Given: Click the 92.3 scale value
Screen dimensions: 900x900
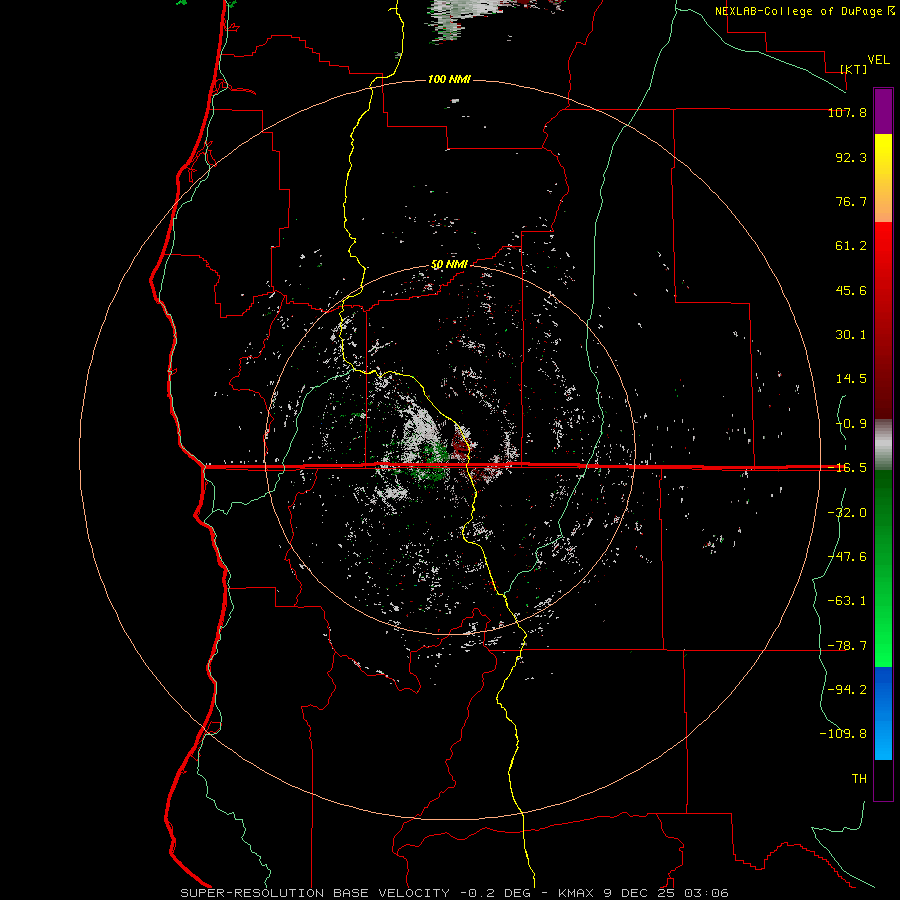Looking at the screenshot, I should click(x=851, y=157).
